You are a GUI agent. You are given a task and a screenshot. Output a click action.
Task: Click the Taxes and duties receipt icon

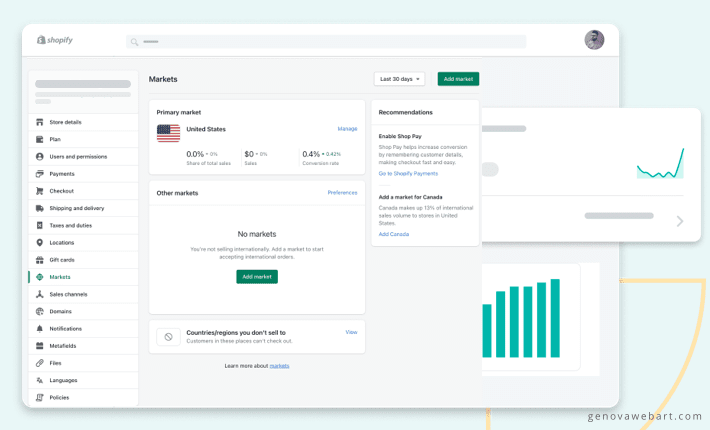[x=40, y=225]
